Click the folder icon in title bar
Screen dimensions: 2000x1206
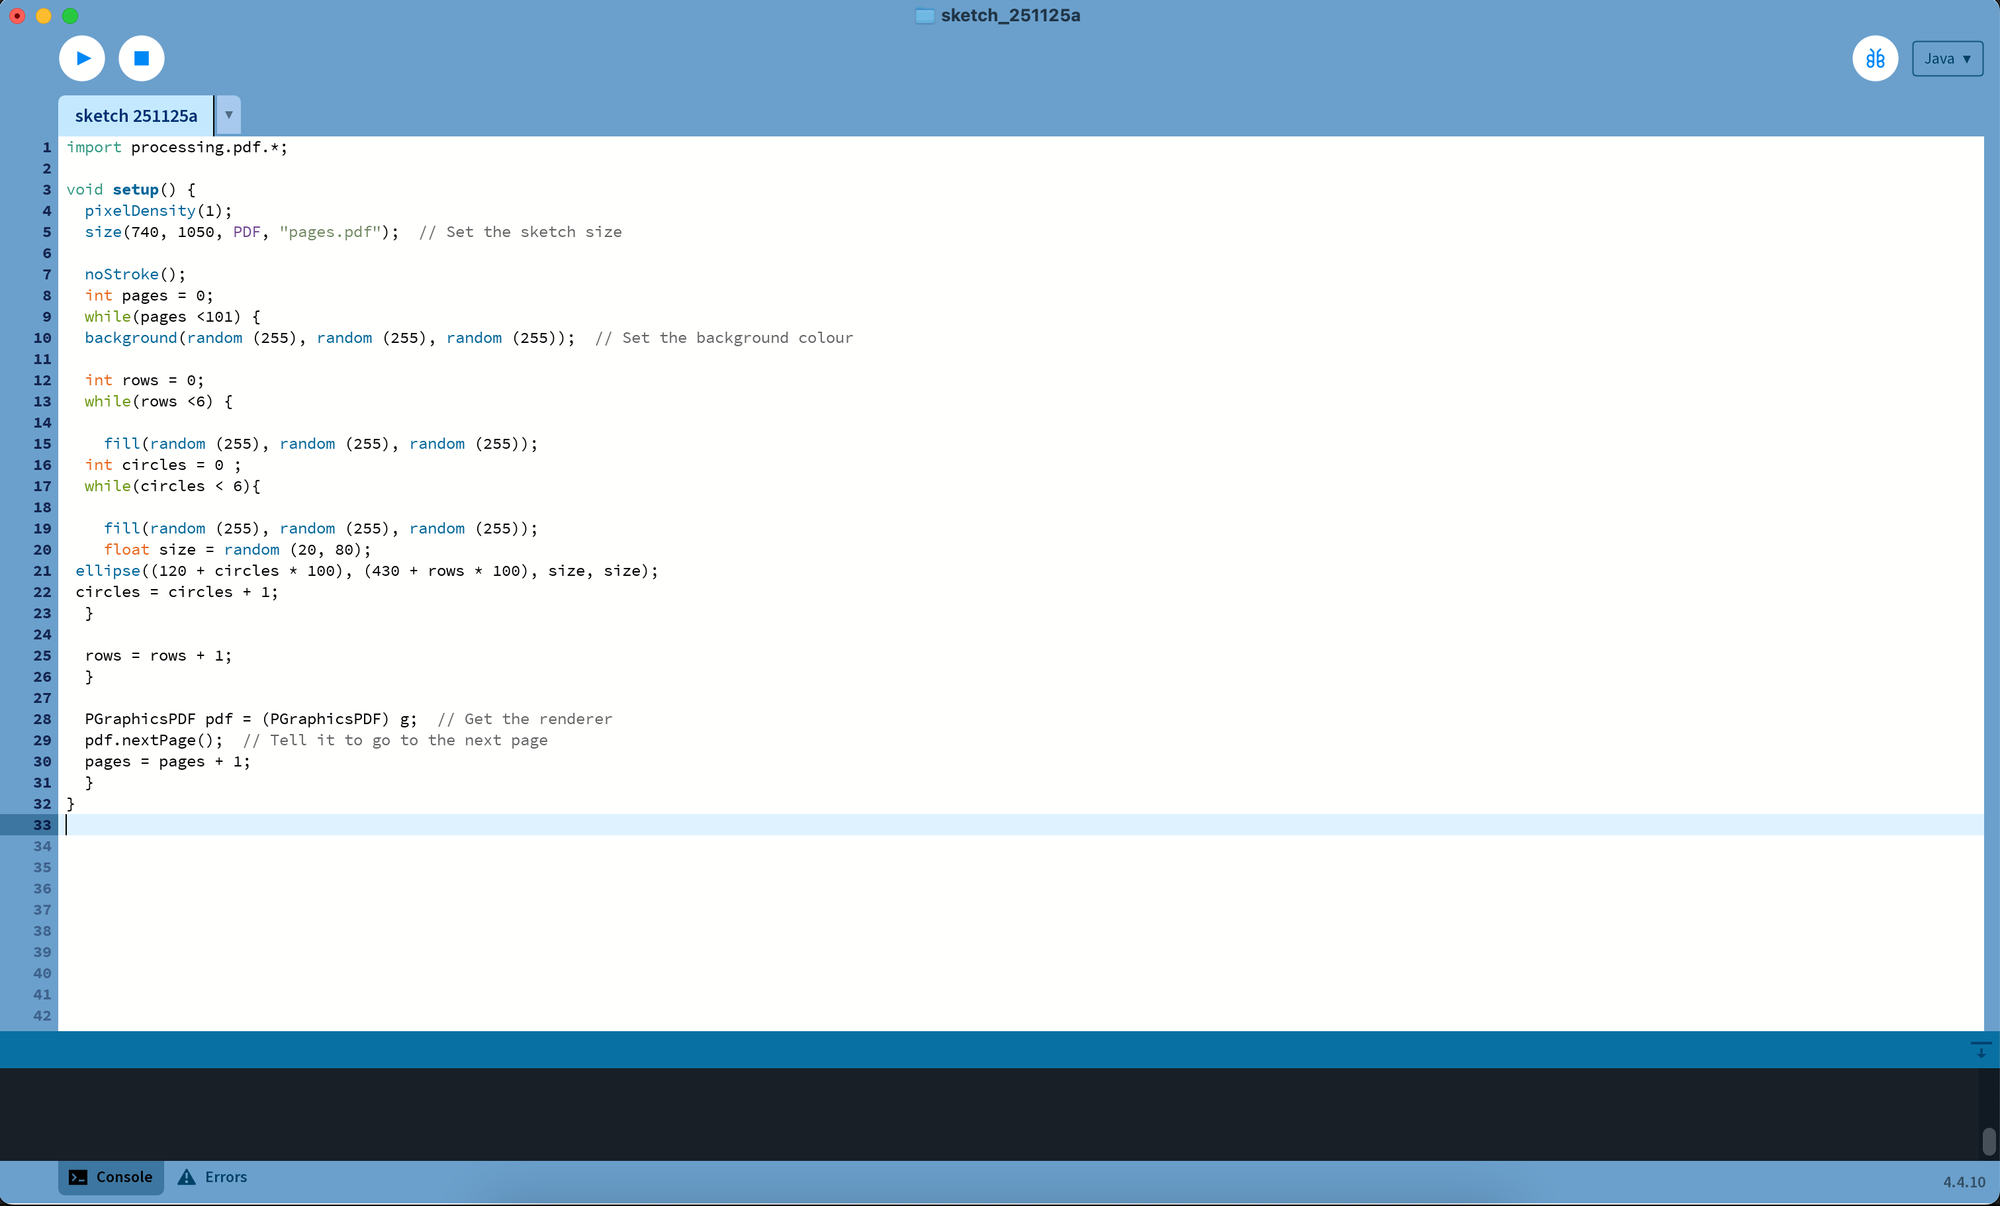coord(925,16)
